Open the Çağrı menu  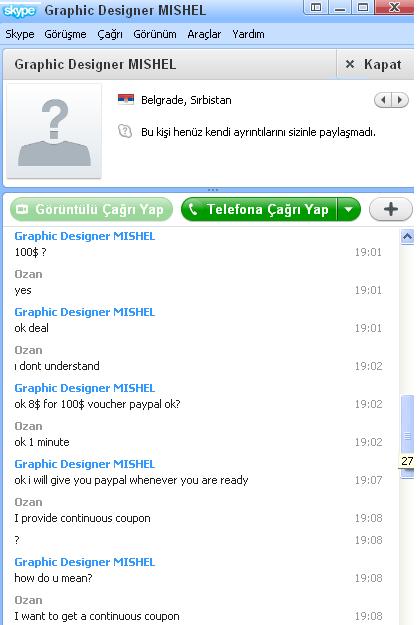coord(110,34)
